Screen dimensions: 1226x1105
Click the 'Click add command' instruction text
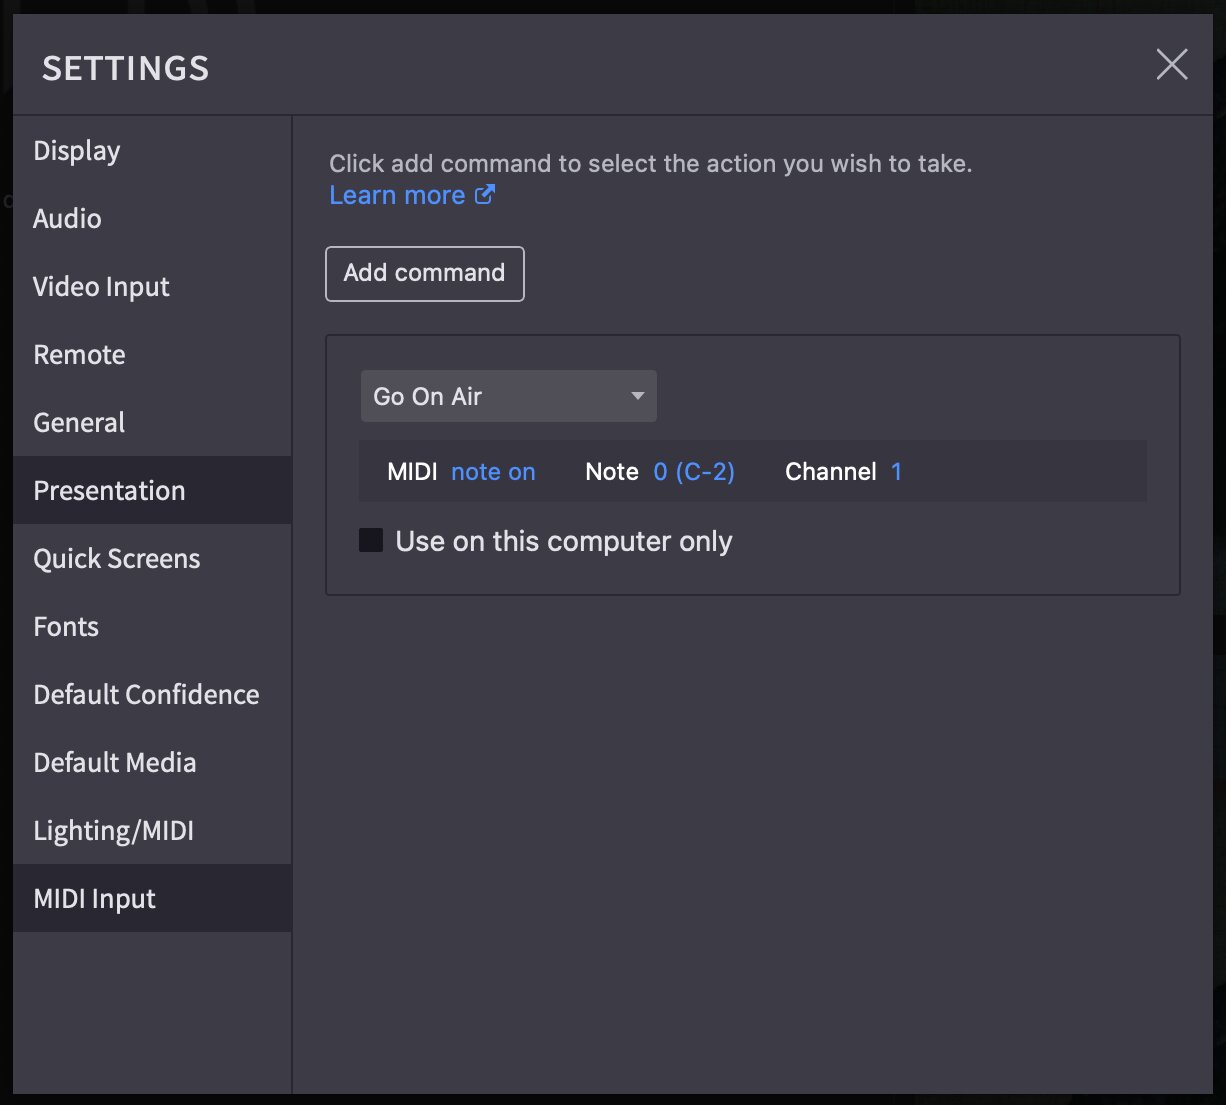tap(651, 163)
